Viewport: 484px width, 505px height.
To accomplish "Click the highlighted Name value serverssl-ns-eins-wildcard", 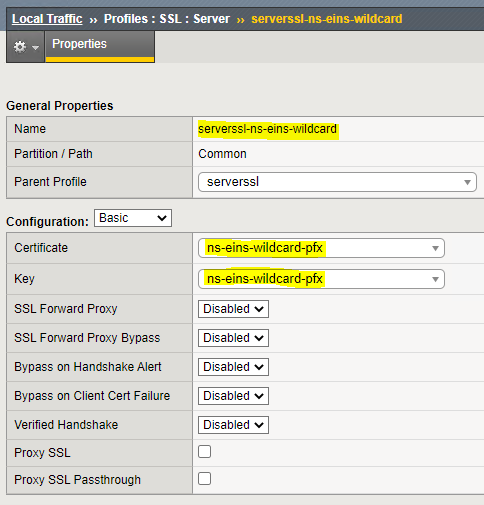I will tap(267, 129).
